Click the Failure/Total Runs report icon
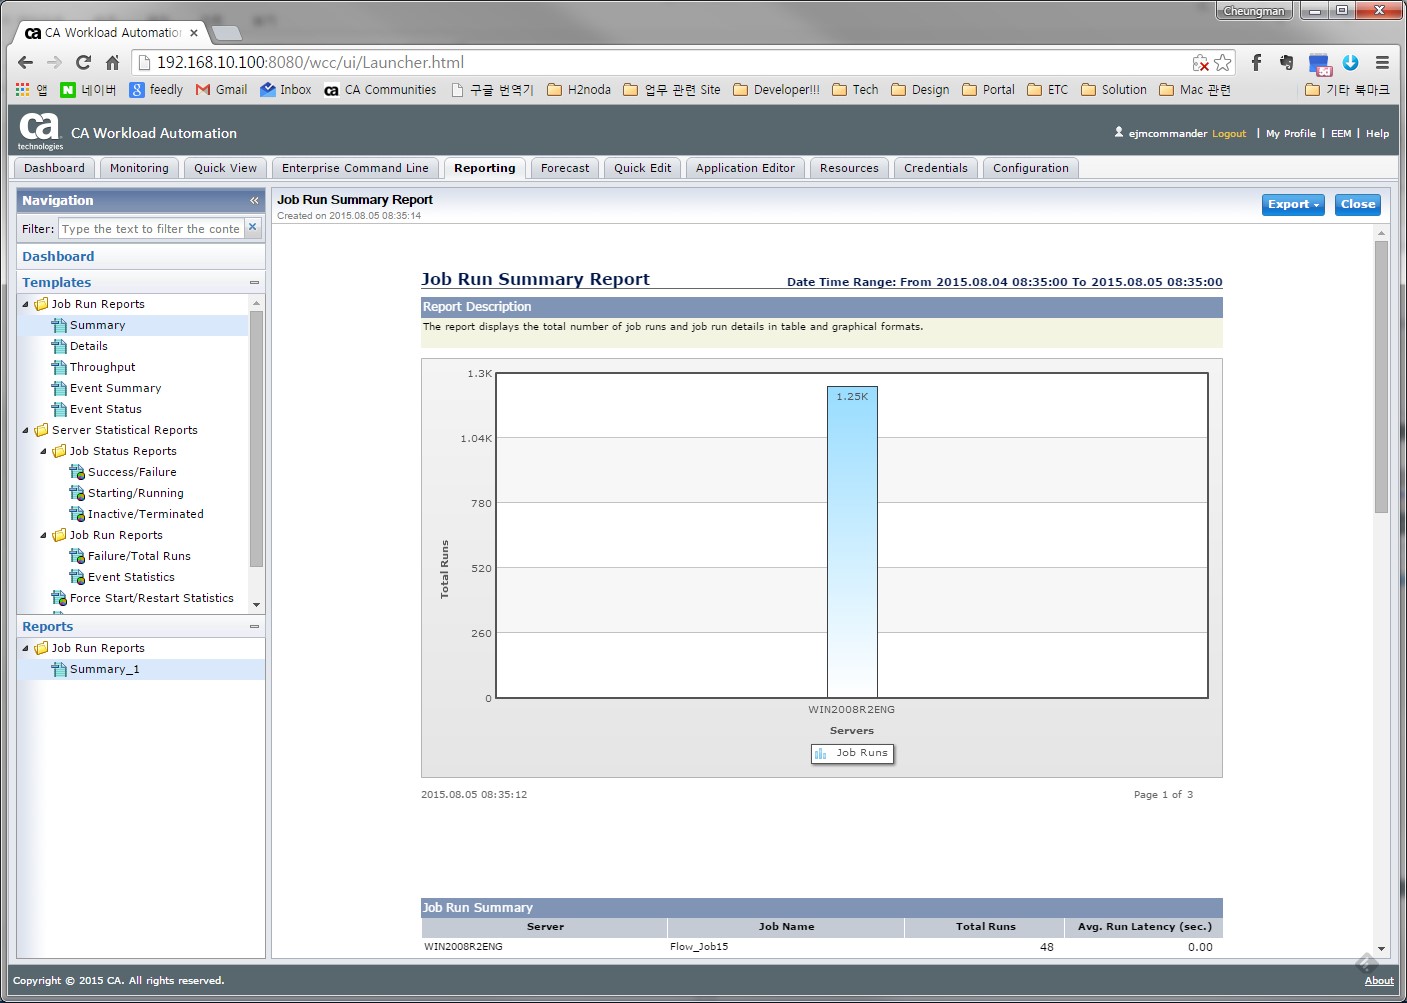Viewport: 1407px width, 1003px height. [77, 556]
